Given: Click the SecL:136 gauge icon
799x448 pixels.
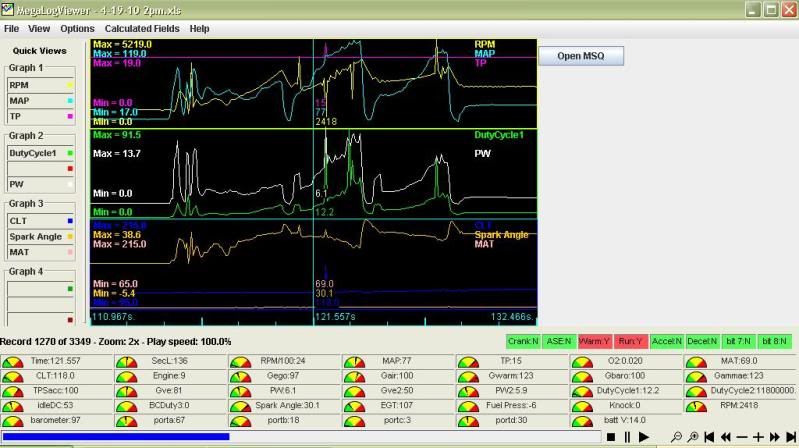Looking at the screenshot, I should click(x=126, y=362).
